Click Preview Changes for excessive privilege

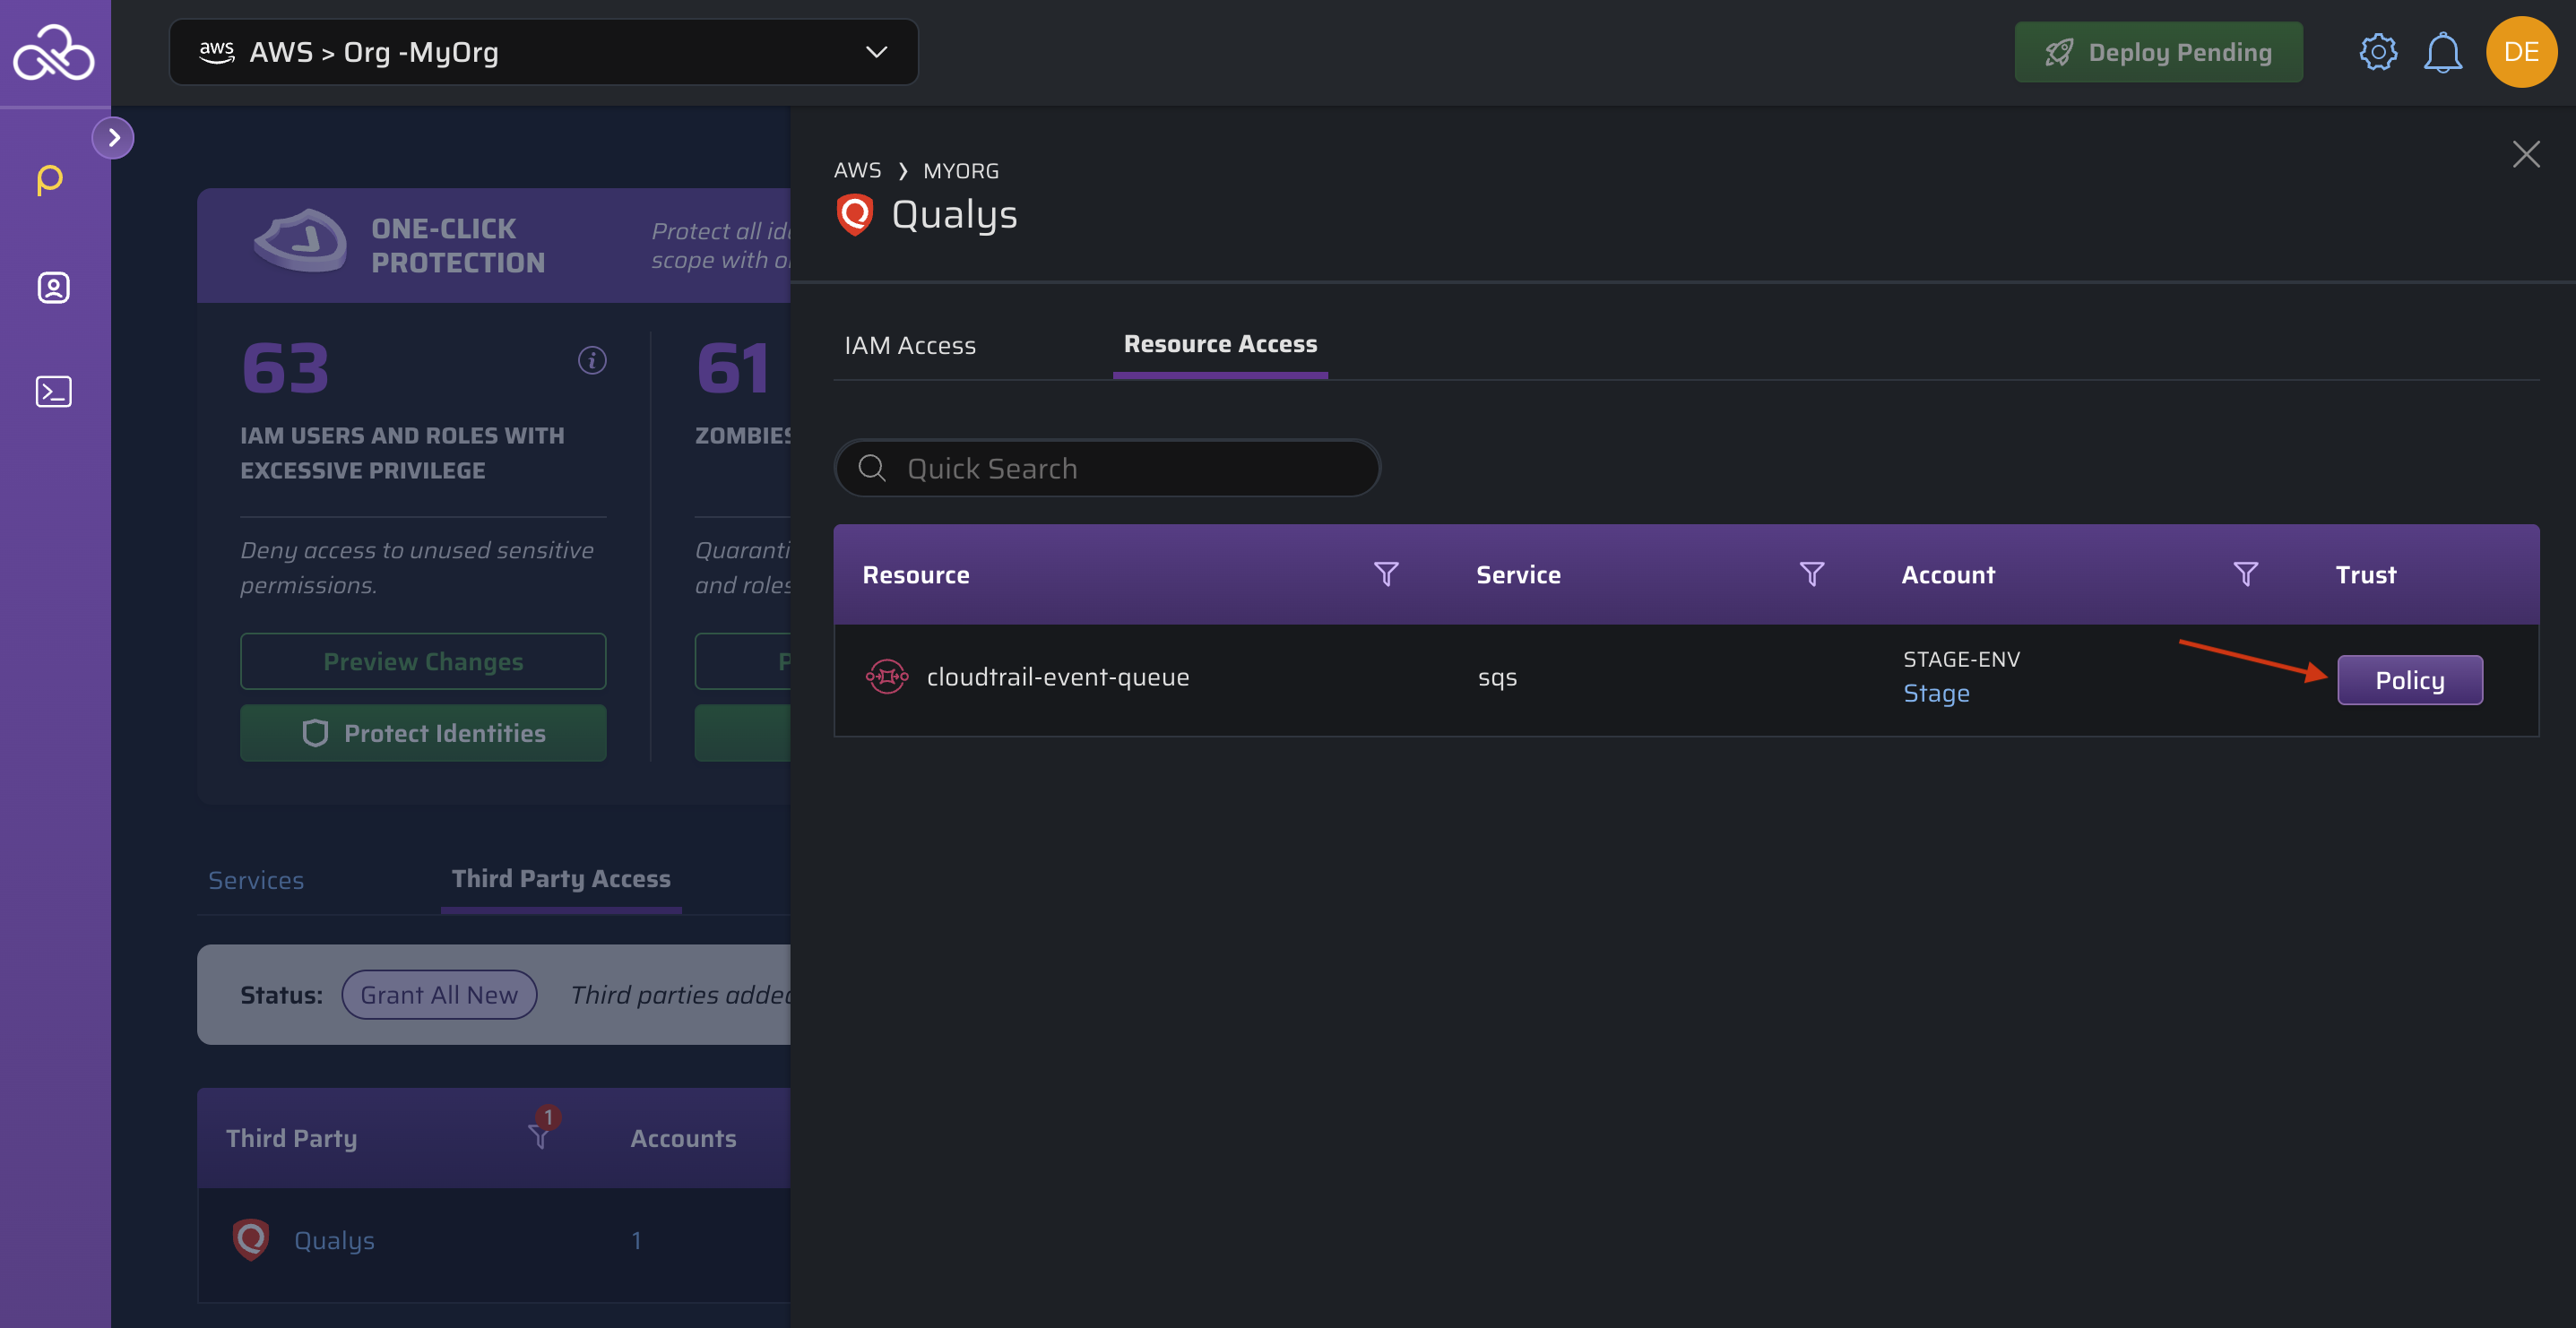click(423, 661)
